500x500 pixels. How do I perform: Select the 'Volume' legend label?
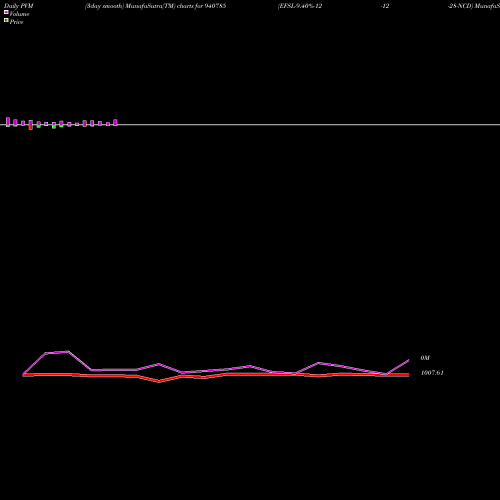(x=19, y=14)
